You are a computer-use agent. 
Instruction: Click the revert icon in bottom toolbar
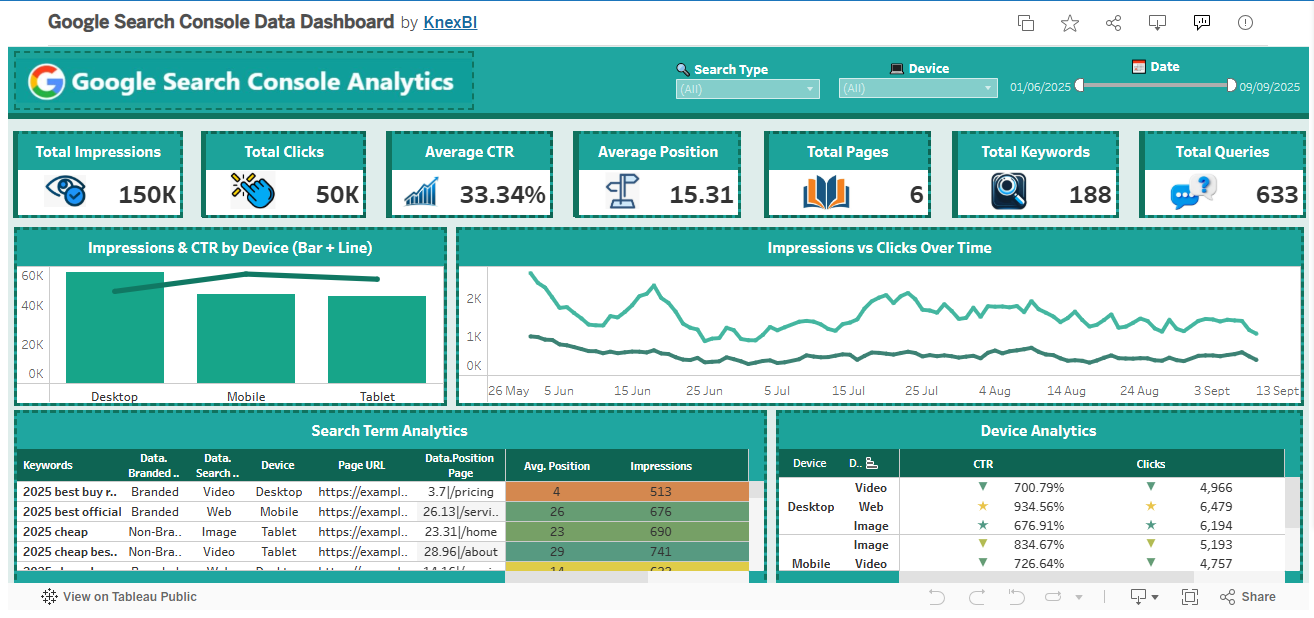[1016, 597]
